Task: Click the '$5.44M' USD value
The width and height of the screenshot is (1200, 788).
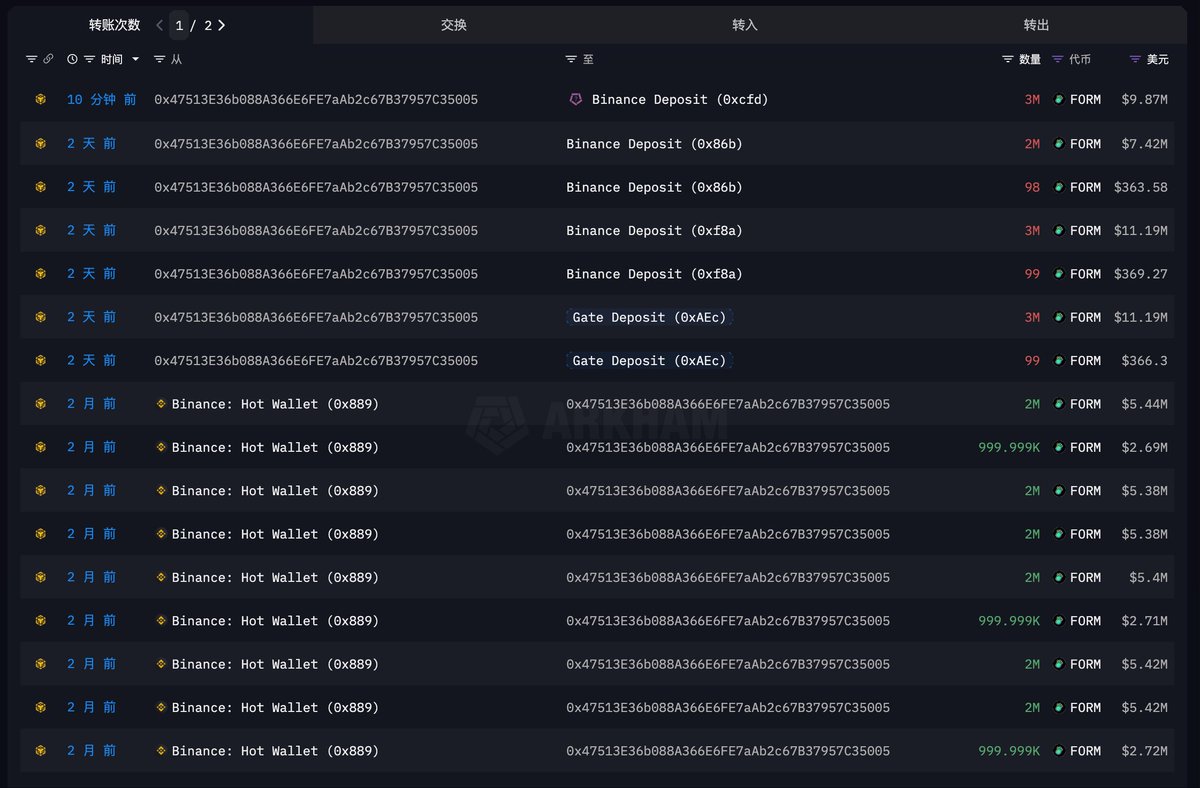Action: click(1144, 404)
